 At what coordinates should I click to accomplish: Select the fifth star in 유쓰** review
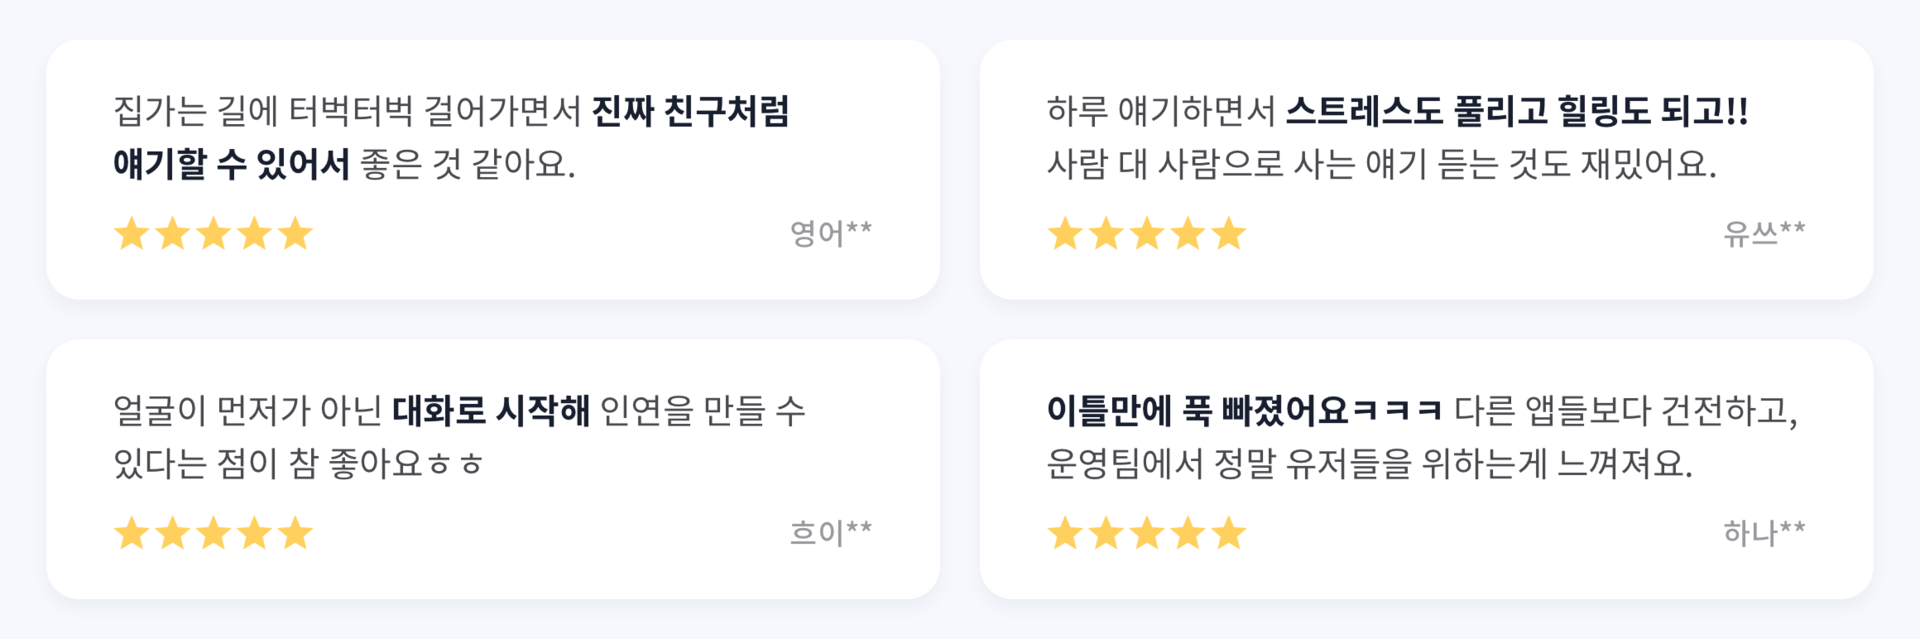[x=1229, y=234]
